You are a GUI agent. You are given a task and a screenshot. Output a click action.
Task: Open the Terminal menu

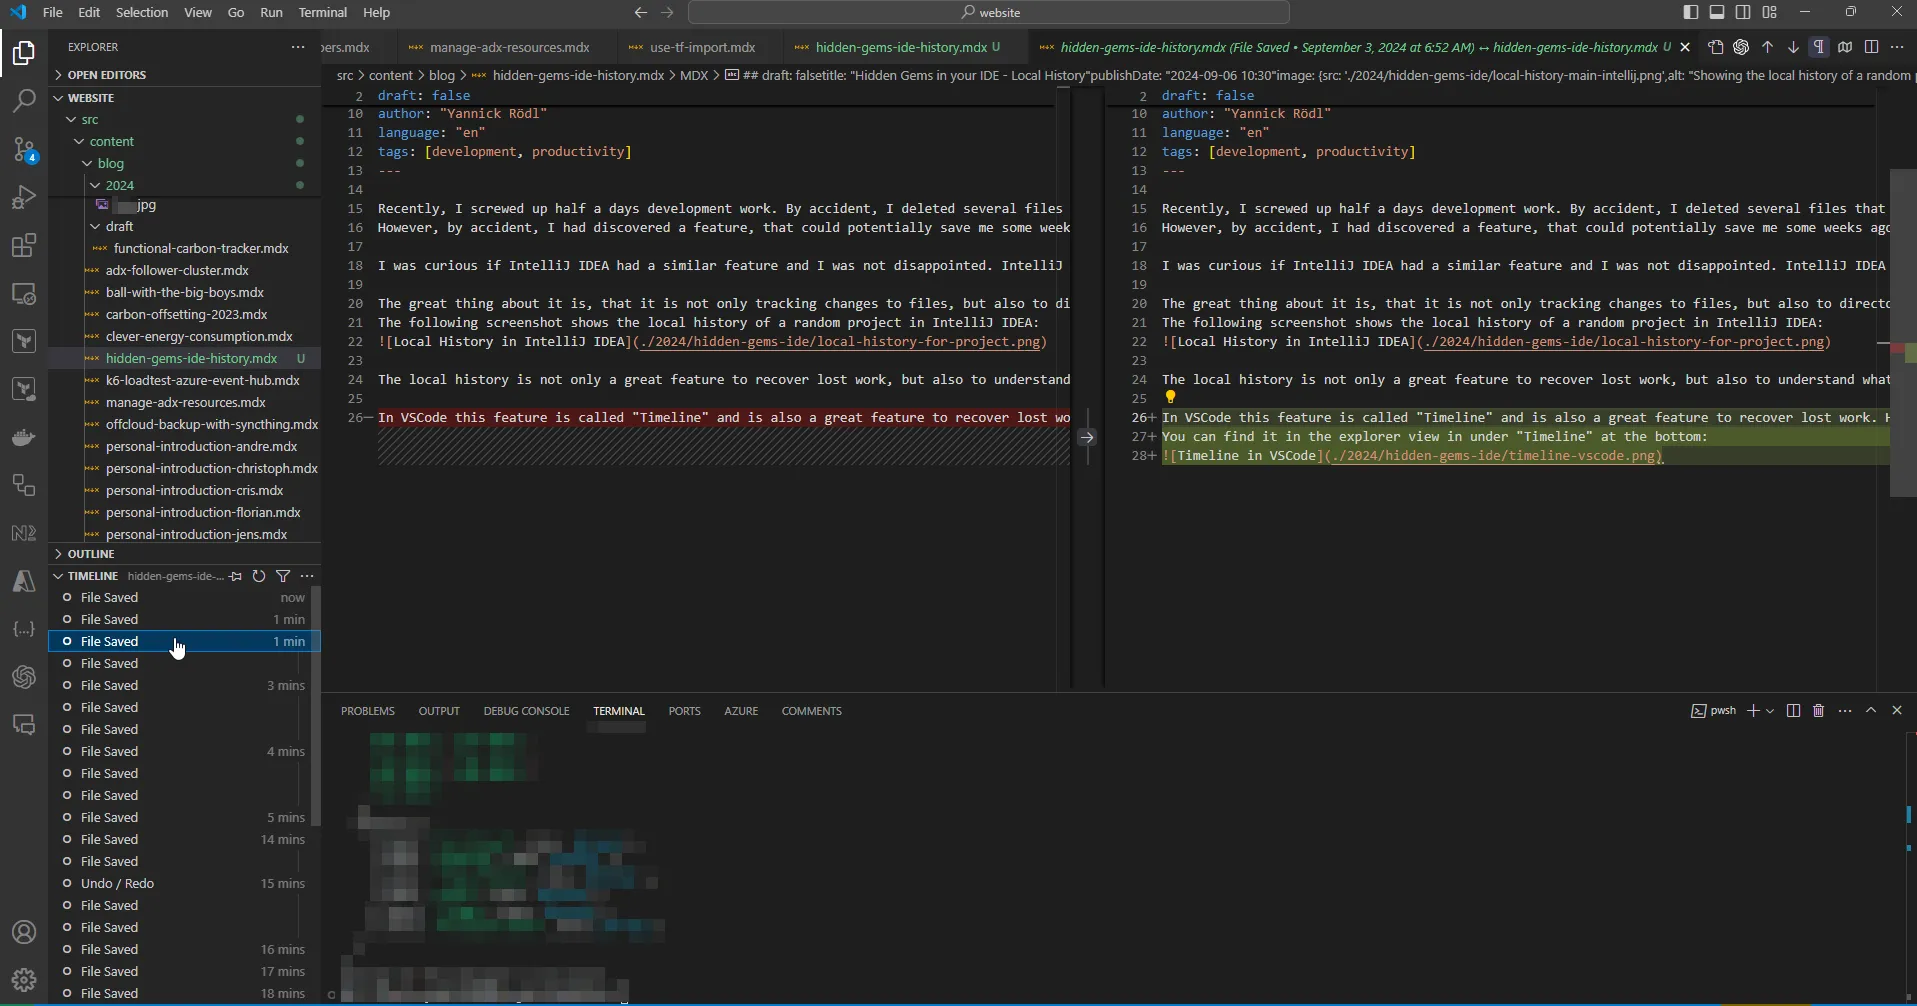[323, 12]
